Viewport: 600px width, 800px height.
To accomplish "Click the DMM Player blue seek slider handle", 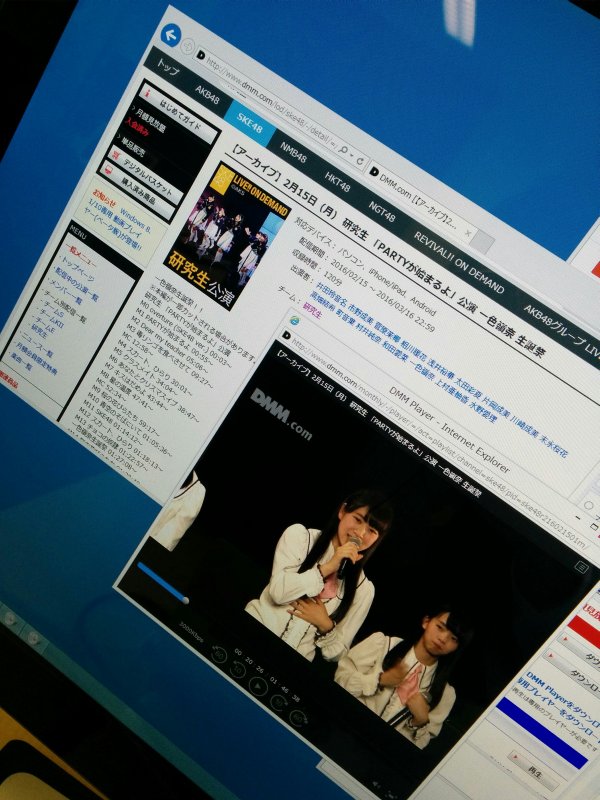I will [186, 600].
